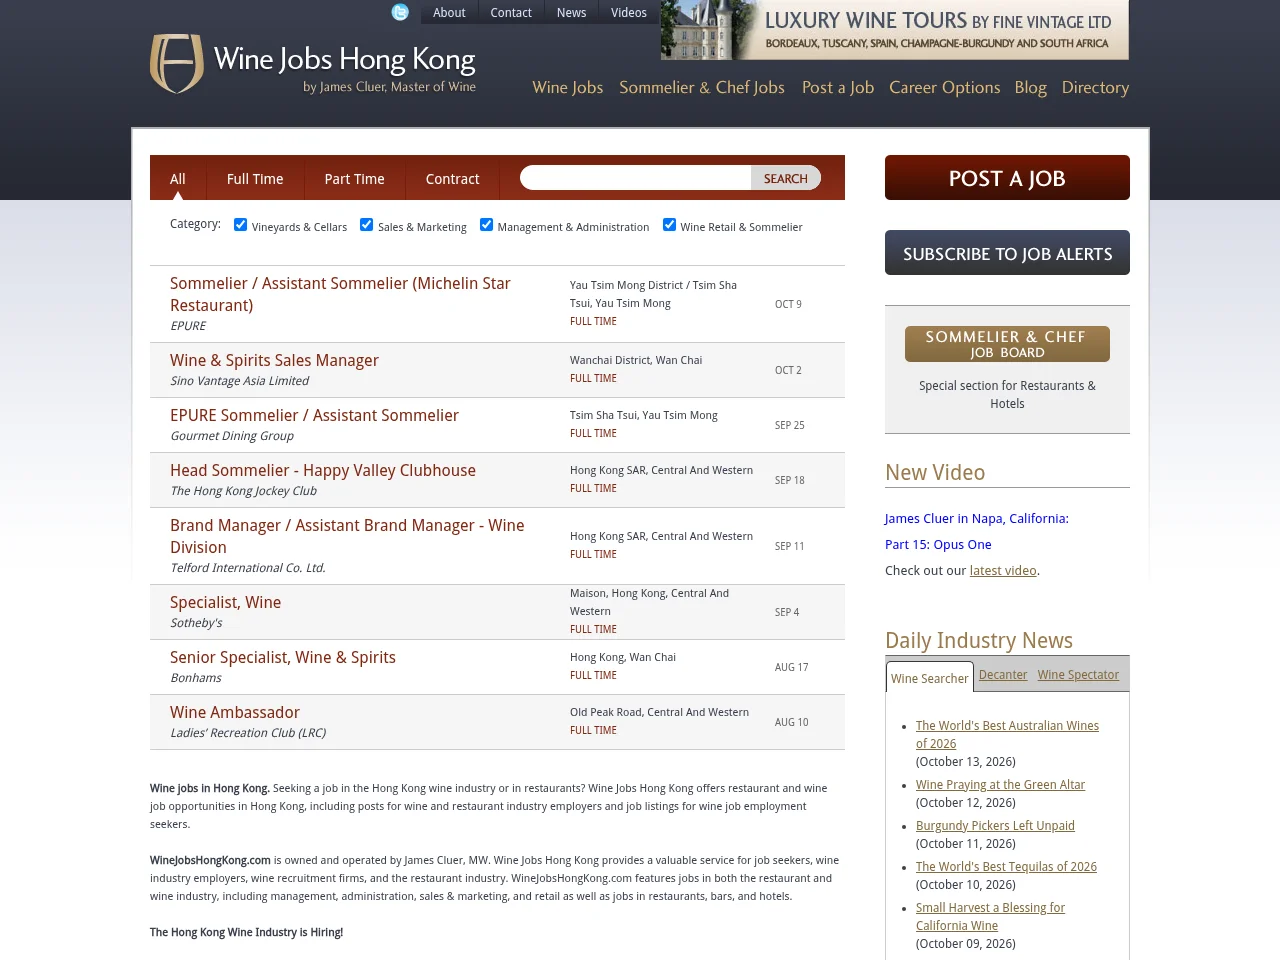Open EPURE Sommelier / Assistant Sommelier listing
Screen dimensions: 1280x960
point(314,415)
